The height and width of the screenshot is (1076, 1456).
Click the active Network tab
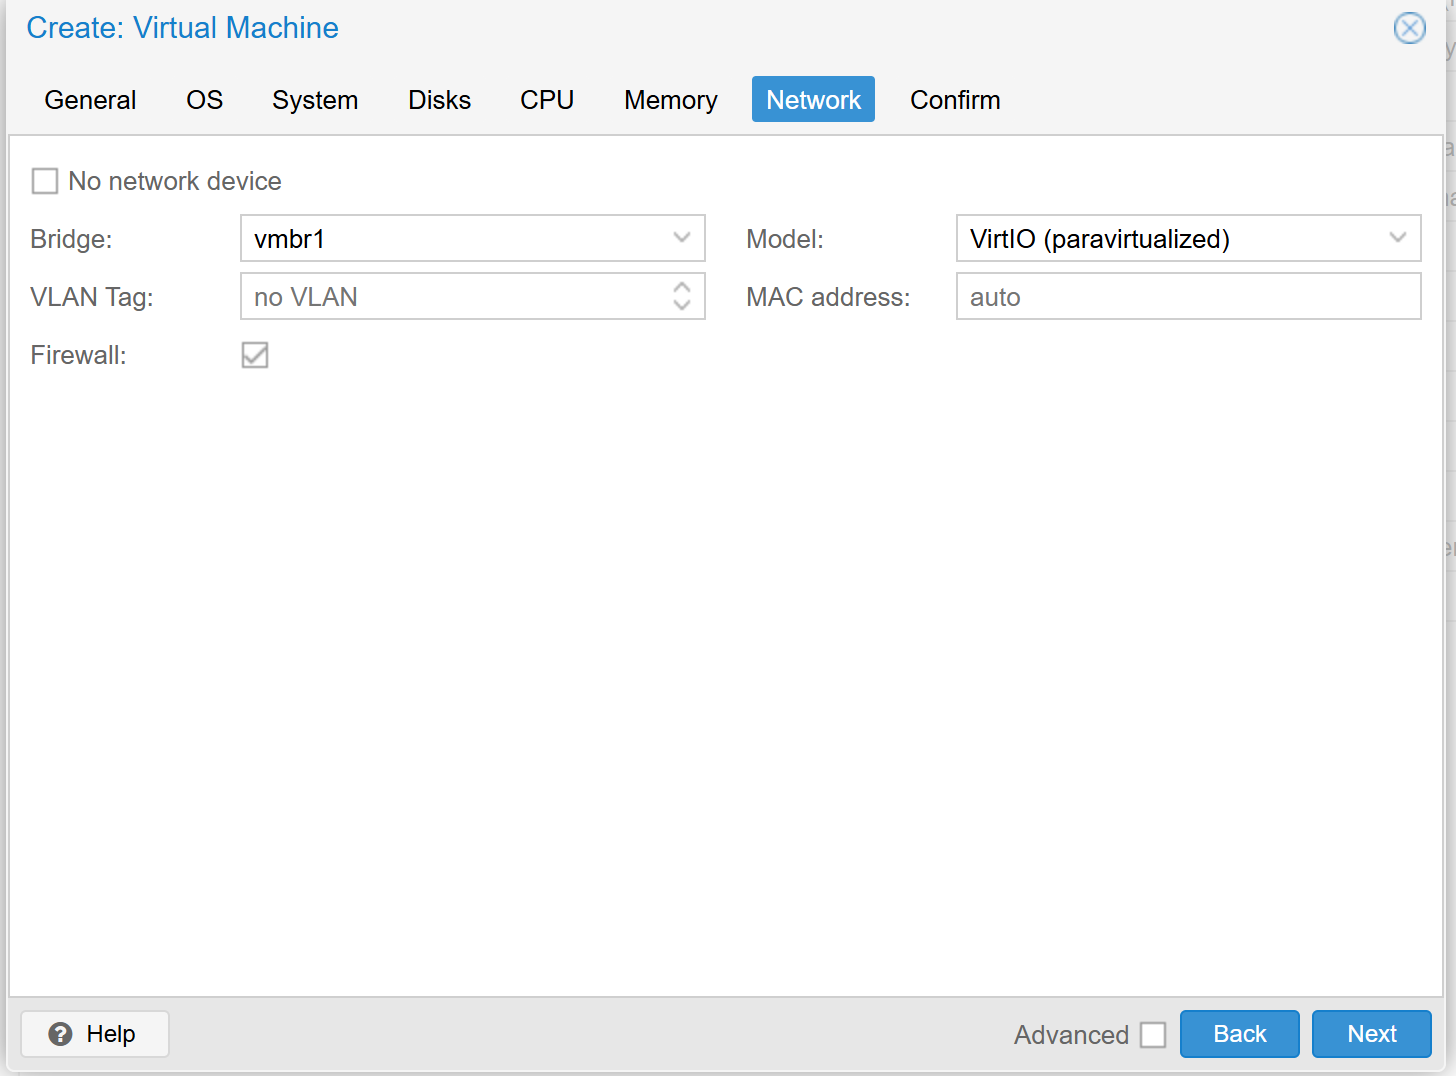tap(813, 100)
